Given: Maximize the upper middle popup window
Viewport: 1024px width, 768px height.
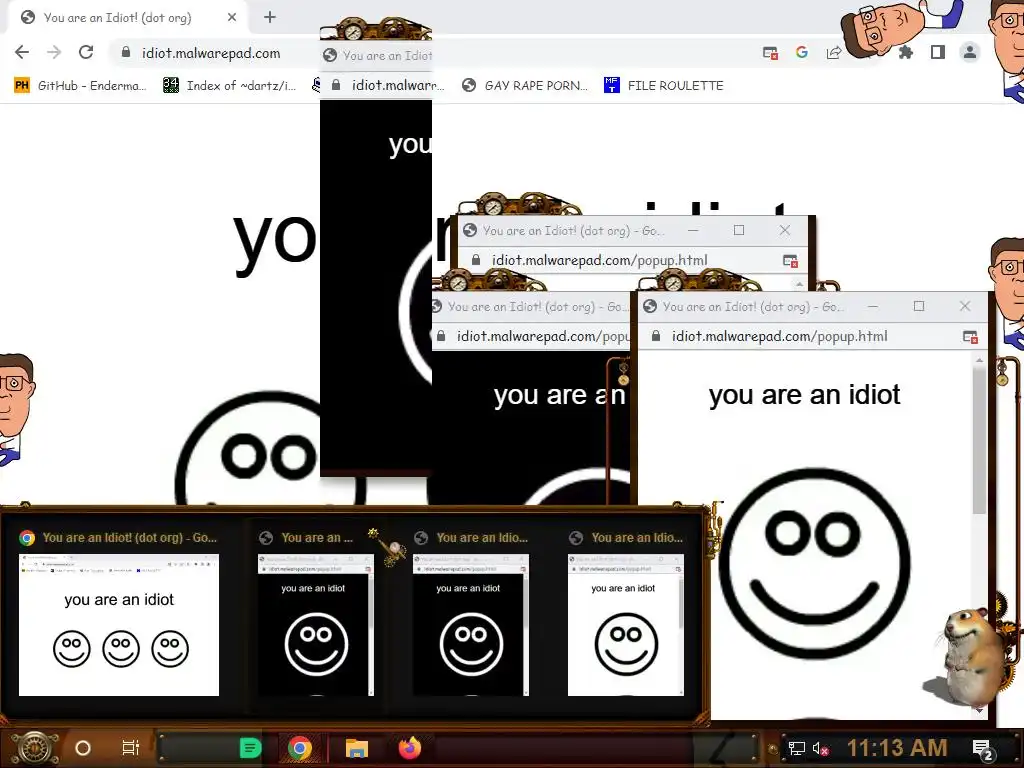Looking at the screenshot, I should 739,231.
